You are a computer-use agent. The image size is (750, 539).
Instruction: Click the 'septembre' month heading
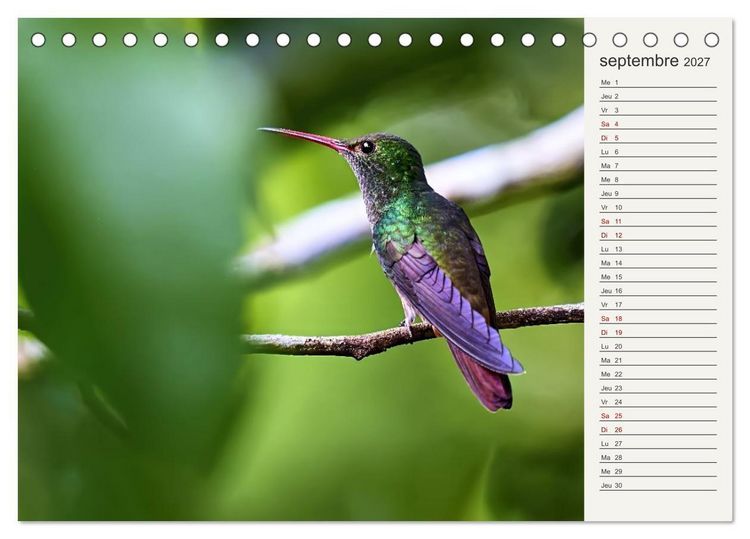click(639, 61)
